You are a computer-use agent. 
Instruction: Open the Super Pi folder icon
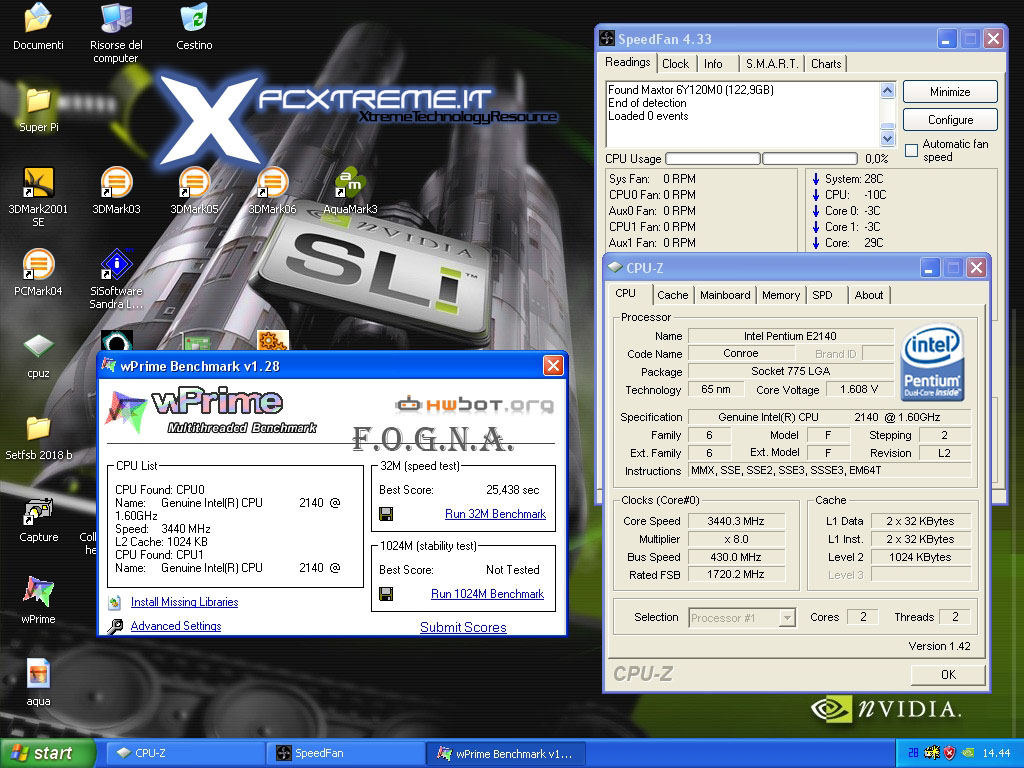(x=38, y=101)
